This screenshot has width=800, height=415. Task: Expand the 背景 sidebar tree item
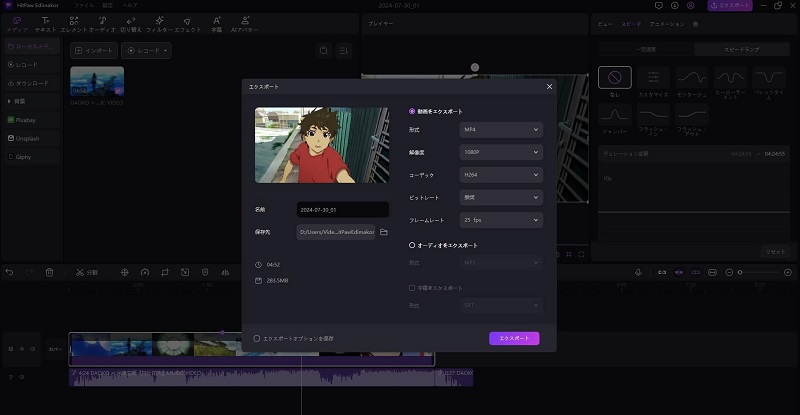click(x=9, y=101)
